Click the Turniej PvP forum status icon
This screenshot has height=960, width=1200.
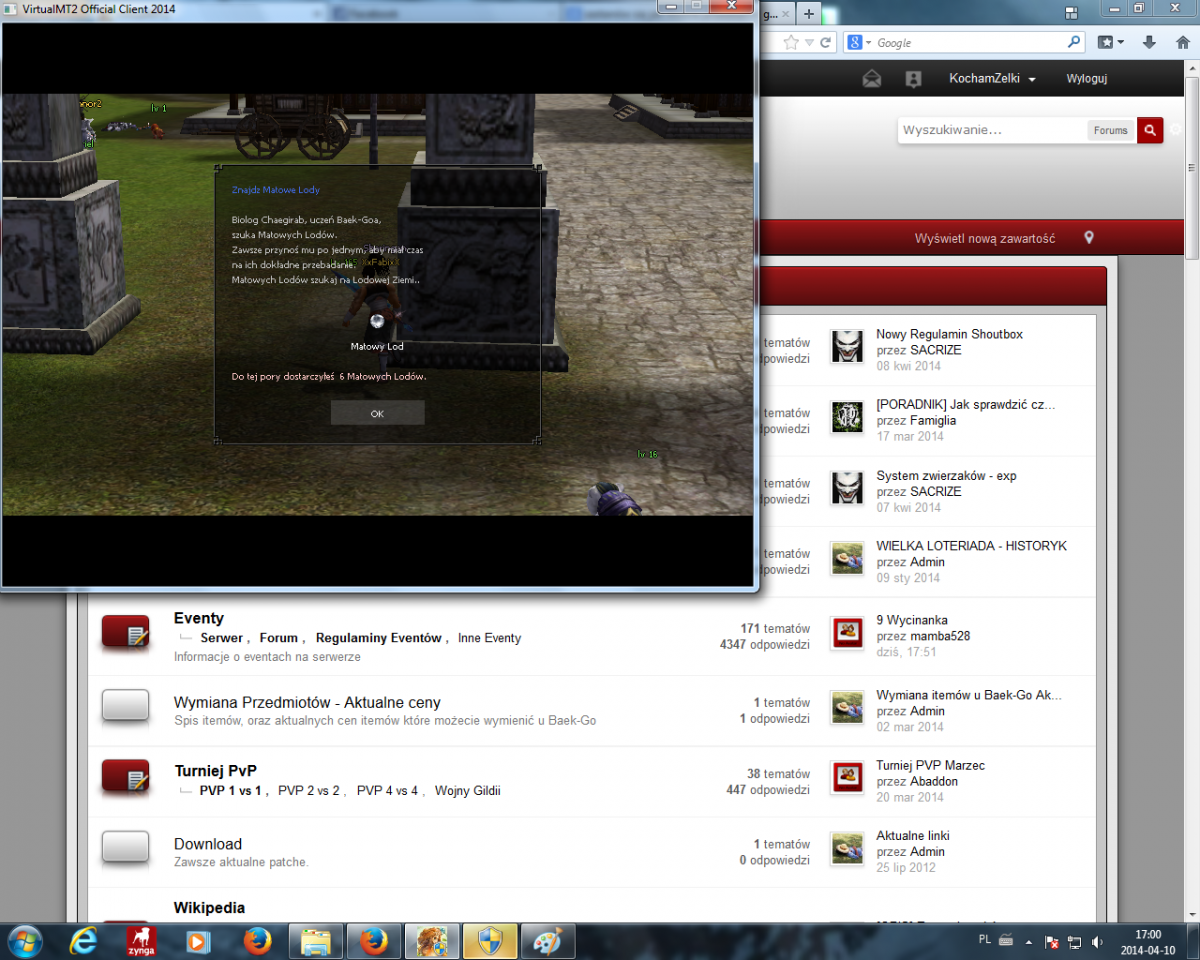[126, 777]
